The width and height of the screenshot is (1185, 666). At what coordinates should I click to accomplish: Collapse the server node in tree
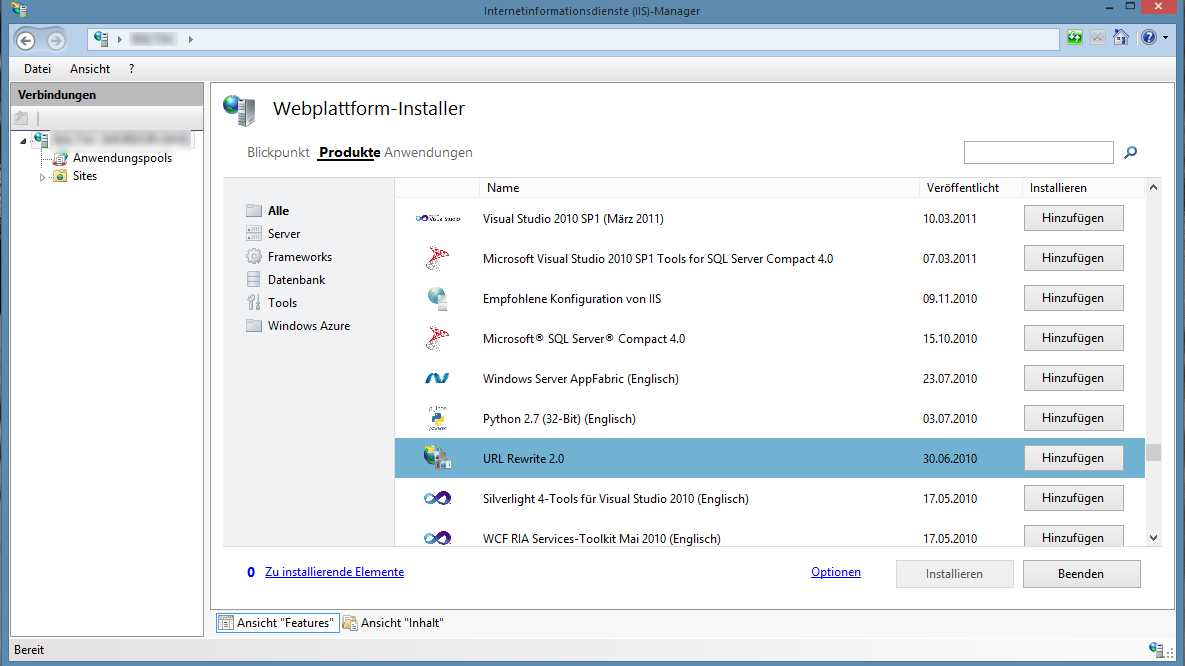click(x=23, y=141)
